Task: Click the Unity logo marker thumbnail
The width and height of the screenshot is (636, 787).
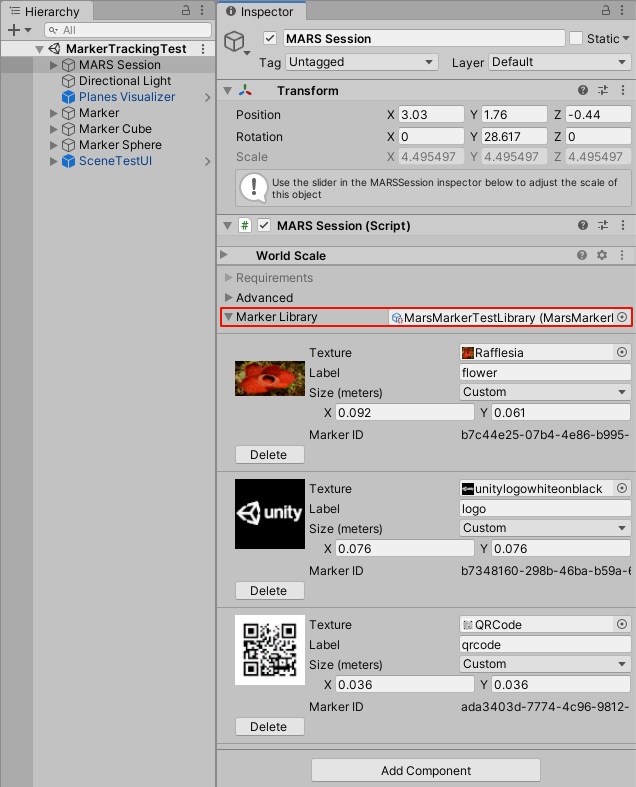Action: tap(269, 514)
